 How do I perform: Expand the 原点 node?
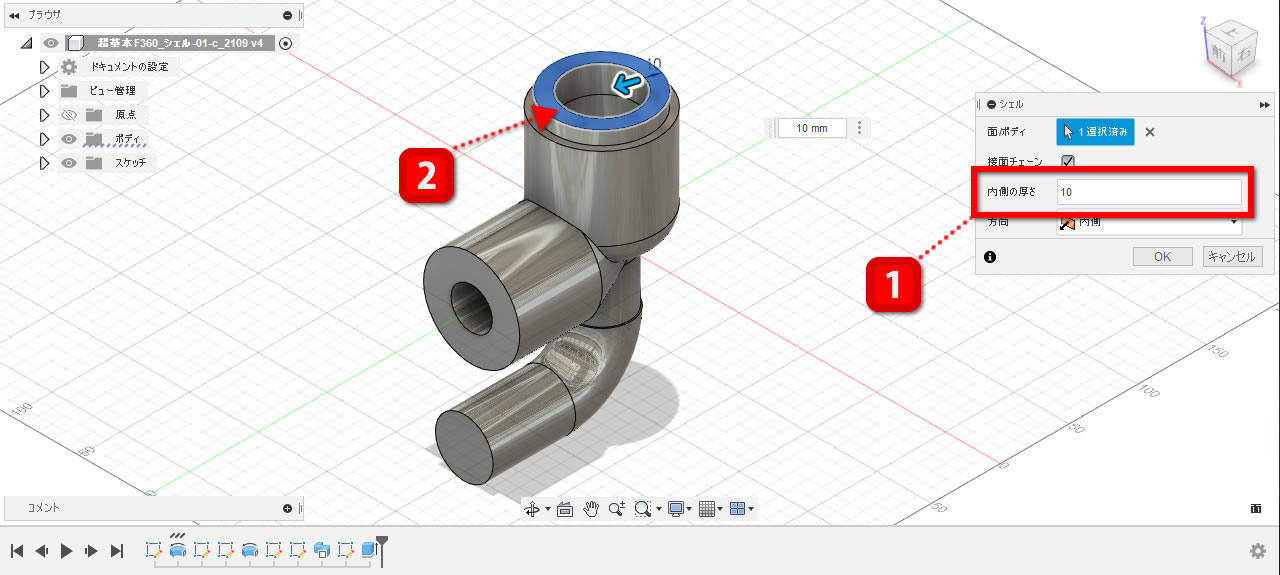[44, 115]
